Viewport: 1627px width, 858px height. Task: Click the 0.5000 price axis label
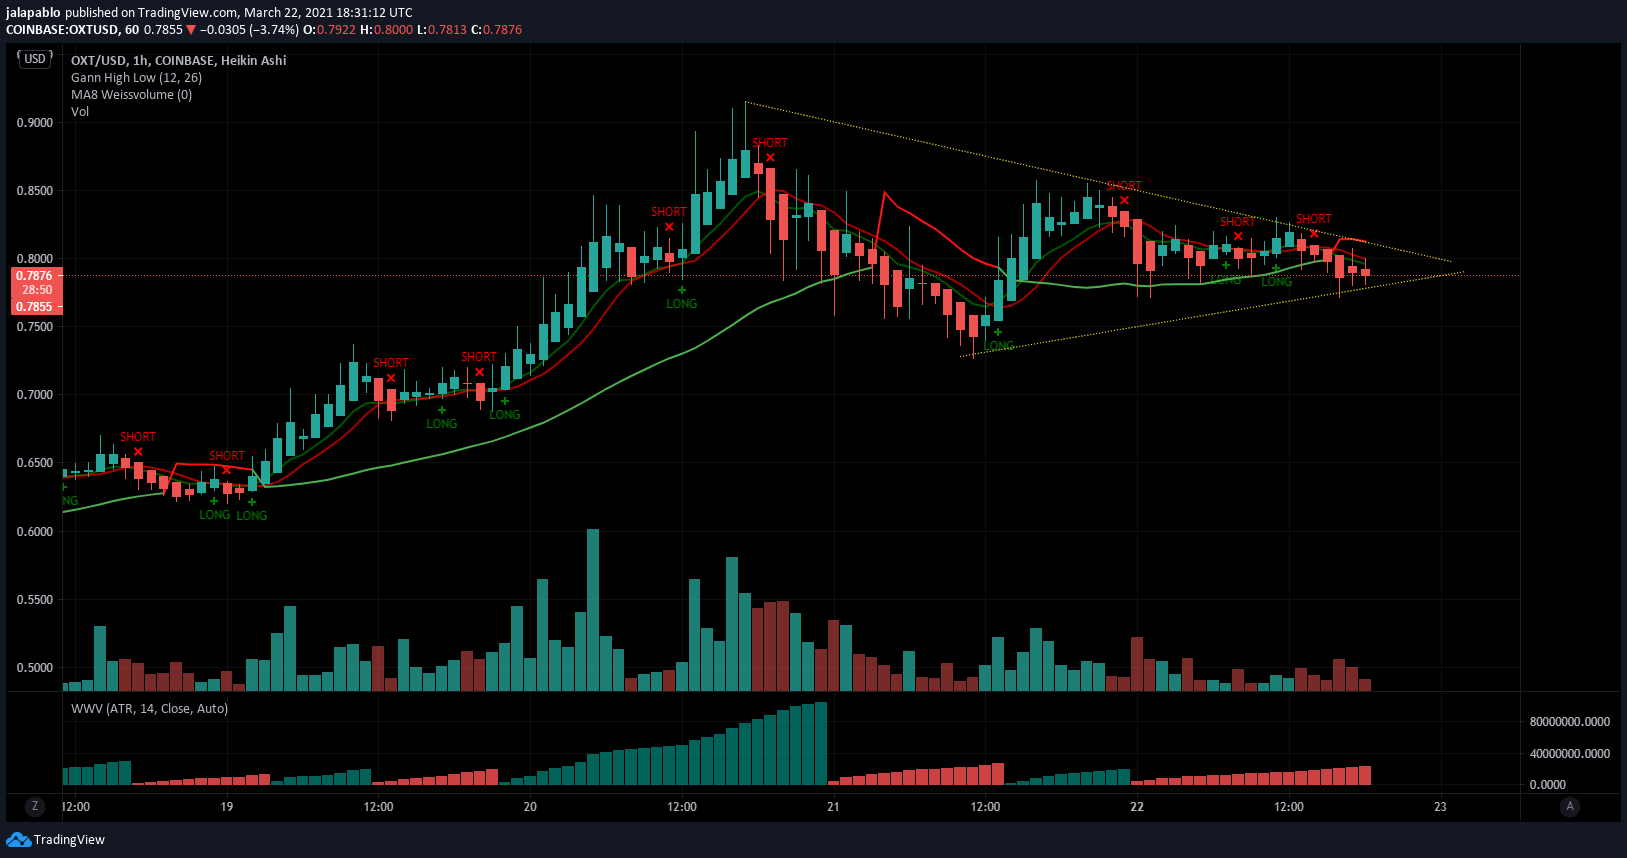pyautogui.click(x=35, y=667)
